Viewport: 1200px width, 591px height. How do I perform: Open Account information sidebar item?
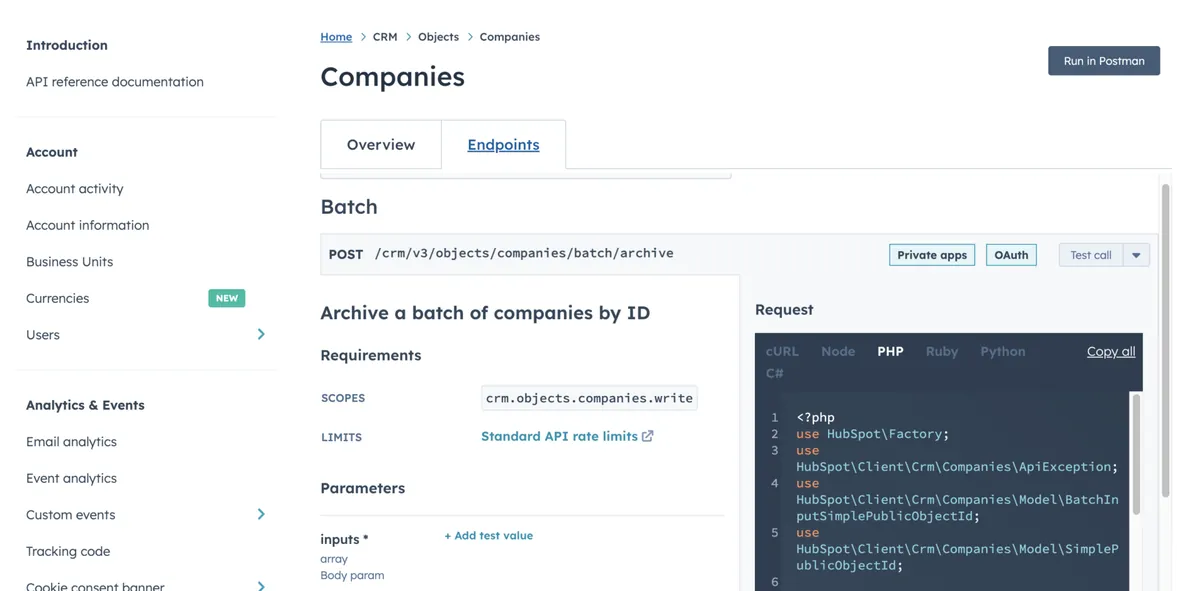coord(88,225)
